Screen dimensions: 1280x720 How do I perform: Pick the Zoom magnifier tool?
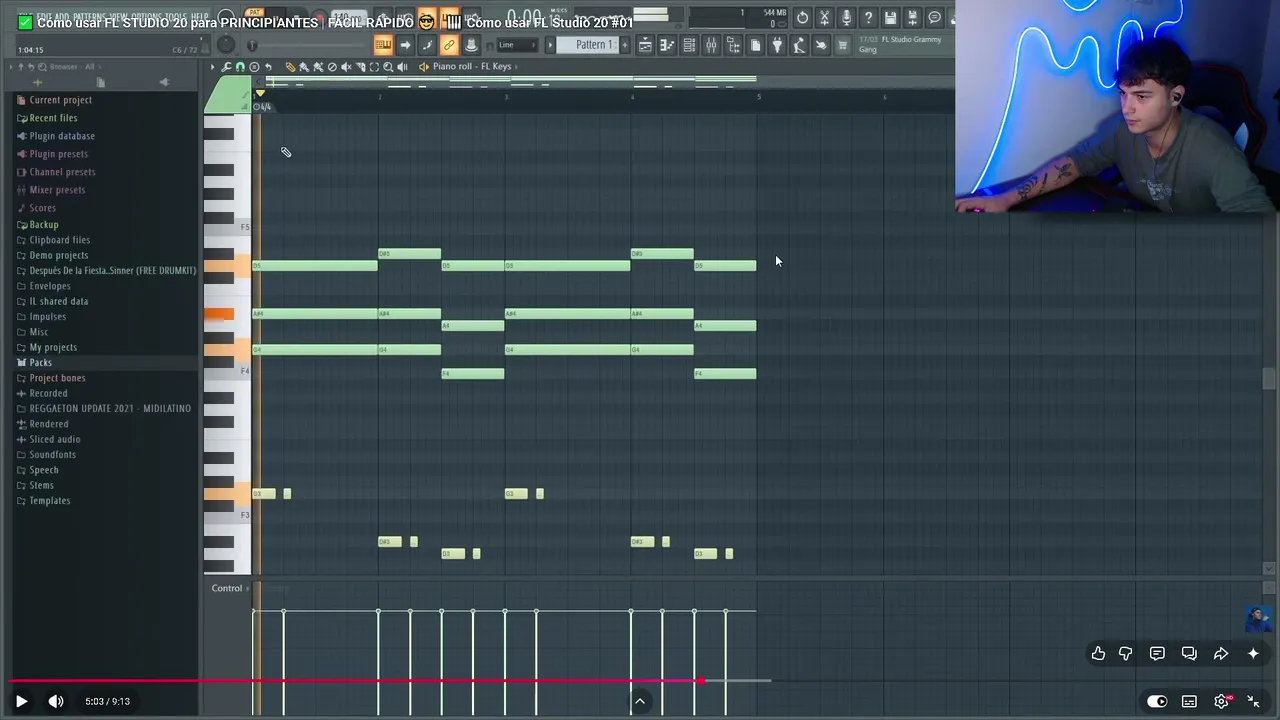coord(388,67)
